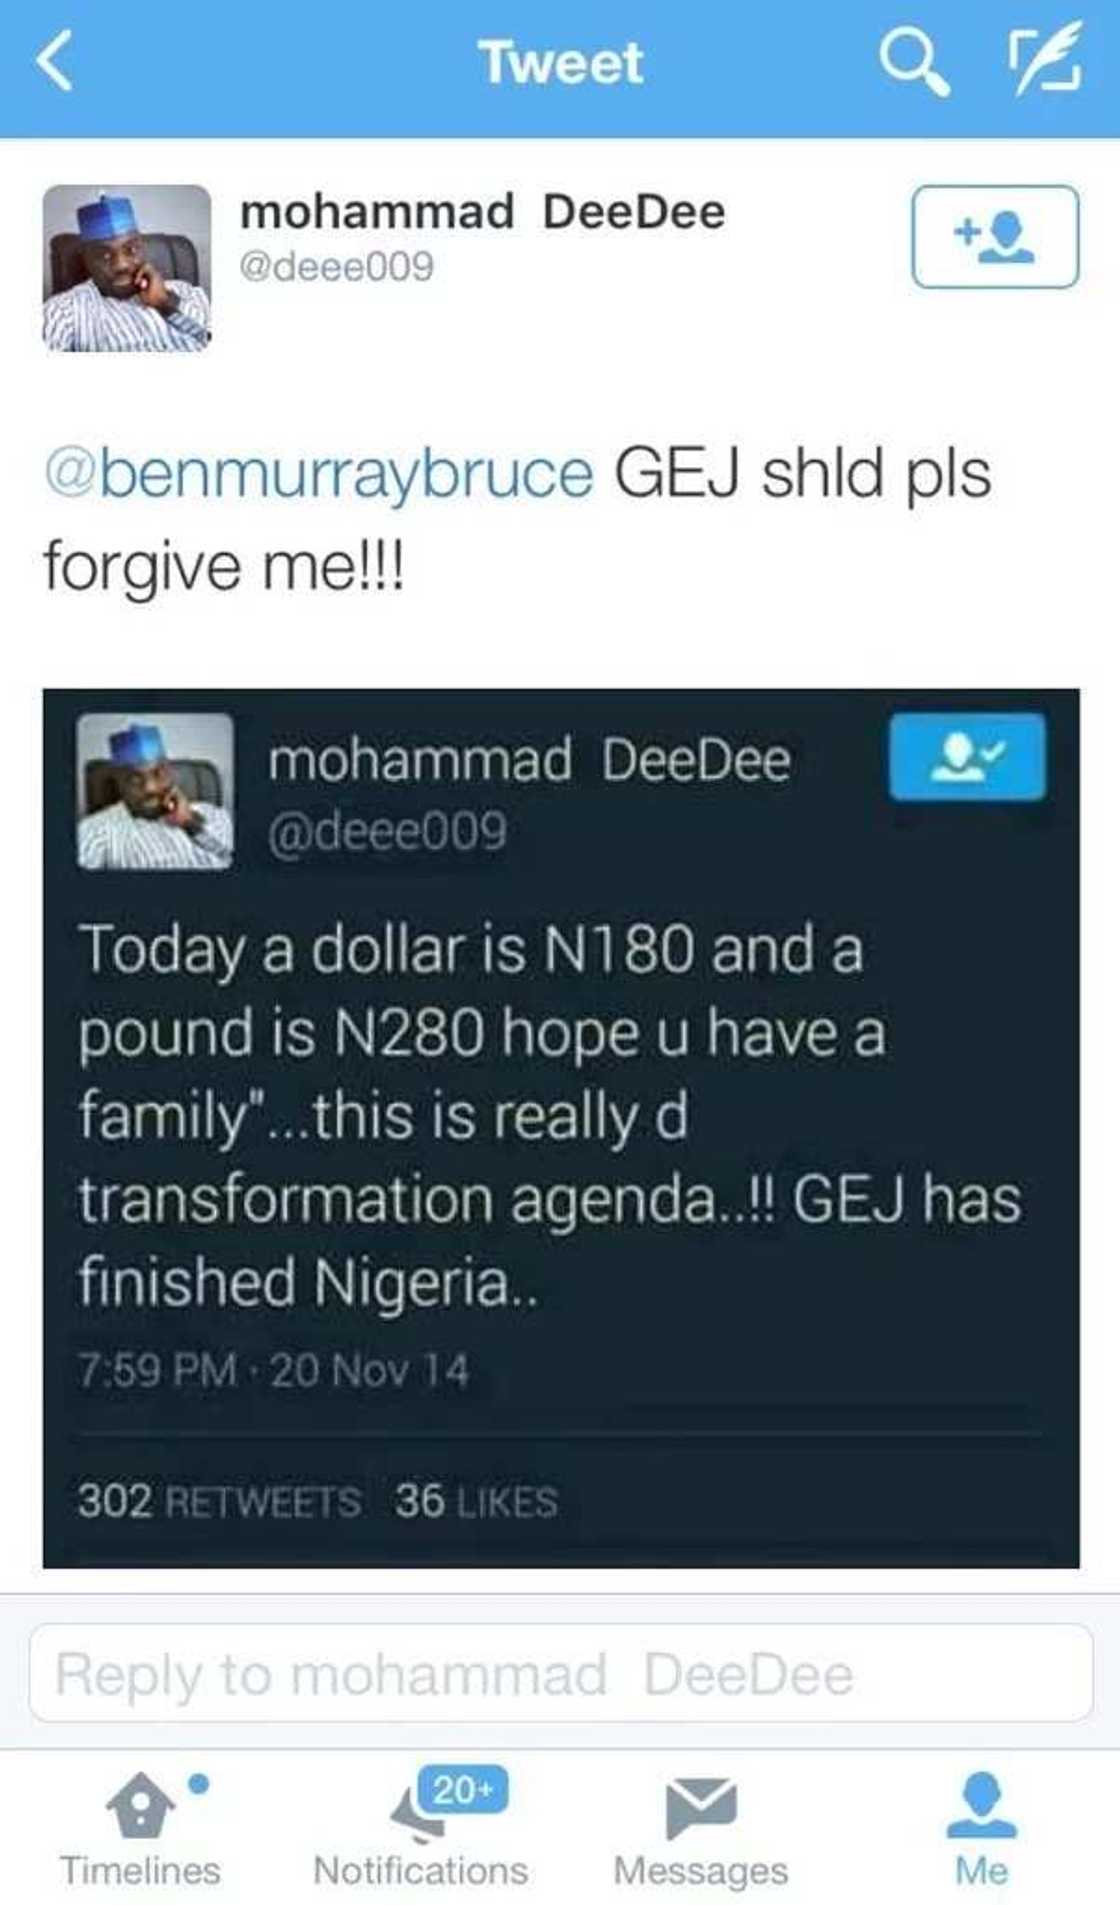This screenshot has width=1120, height=1905.
Task: Tap the avatar inside the embedded tweet
Action: click(x=156, y=790)
